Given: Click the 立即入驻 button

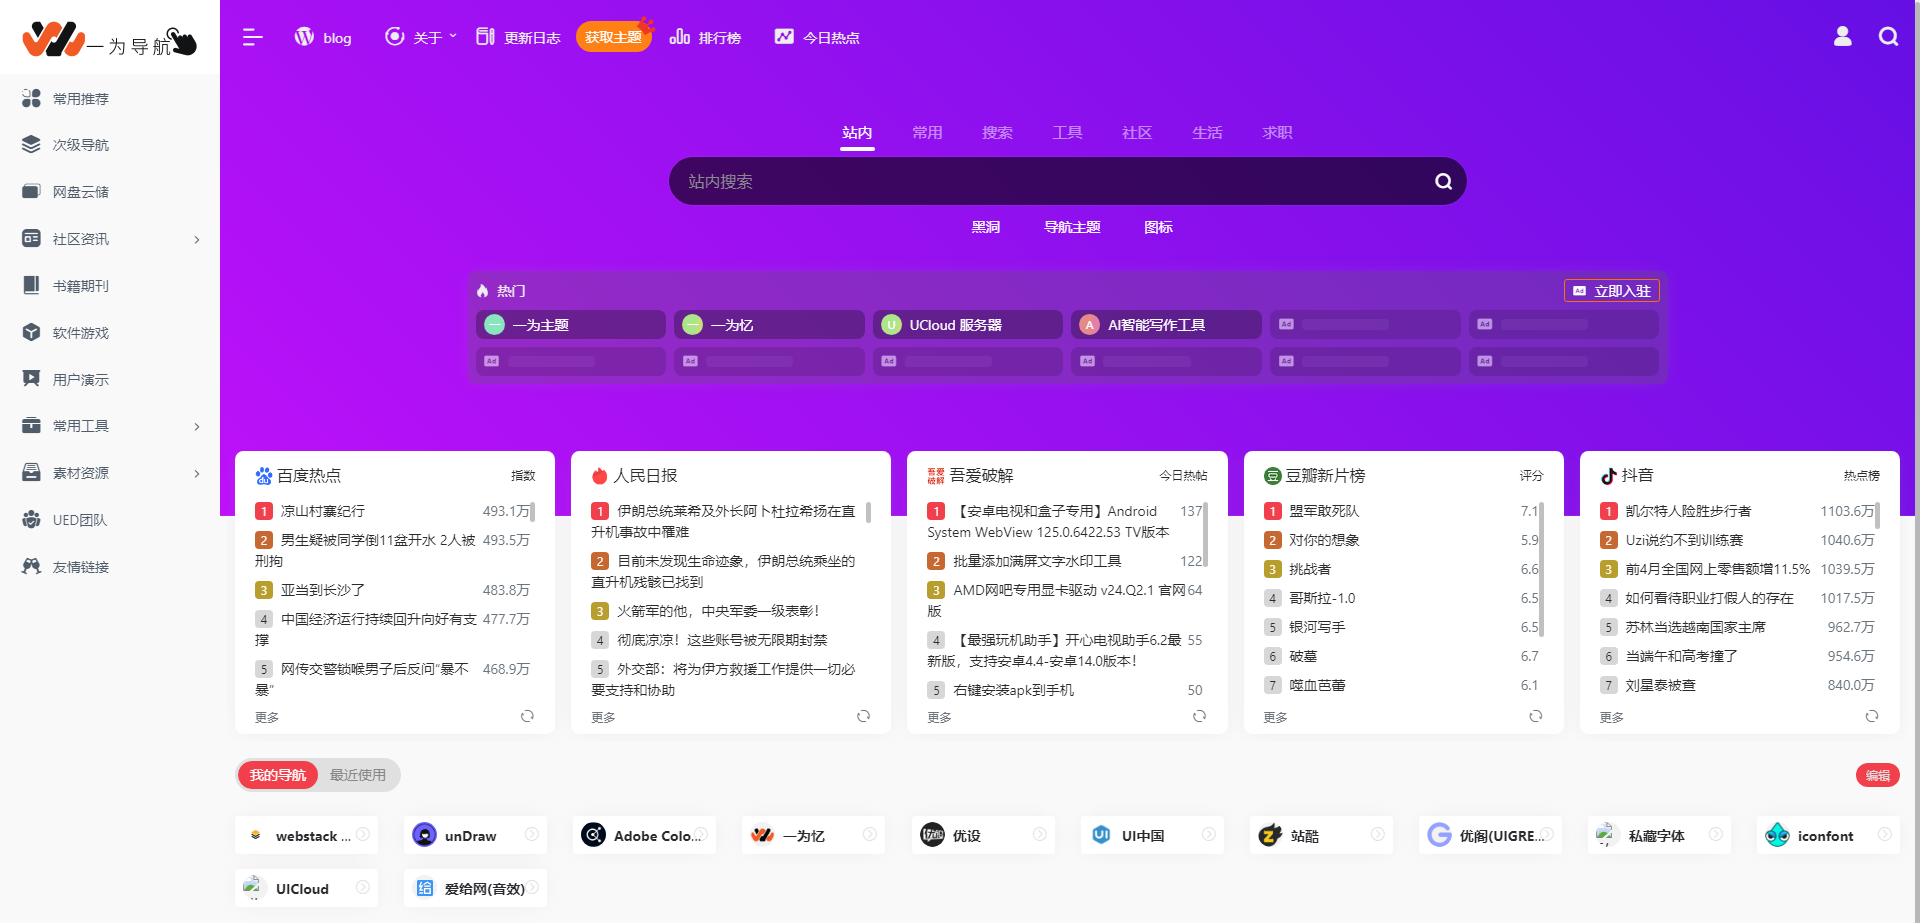Looking at the screenshot, I should pos(1612,291).
